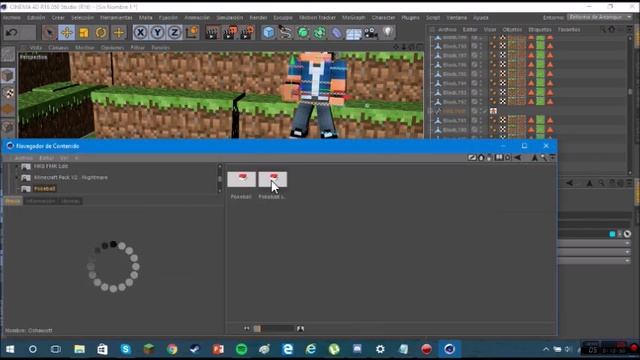Activate the Move tool
Image resolution: width=640 pixels, height=360 pixels.
click(67, 33)
